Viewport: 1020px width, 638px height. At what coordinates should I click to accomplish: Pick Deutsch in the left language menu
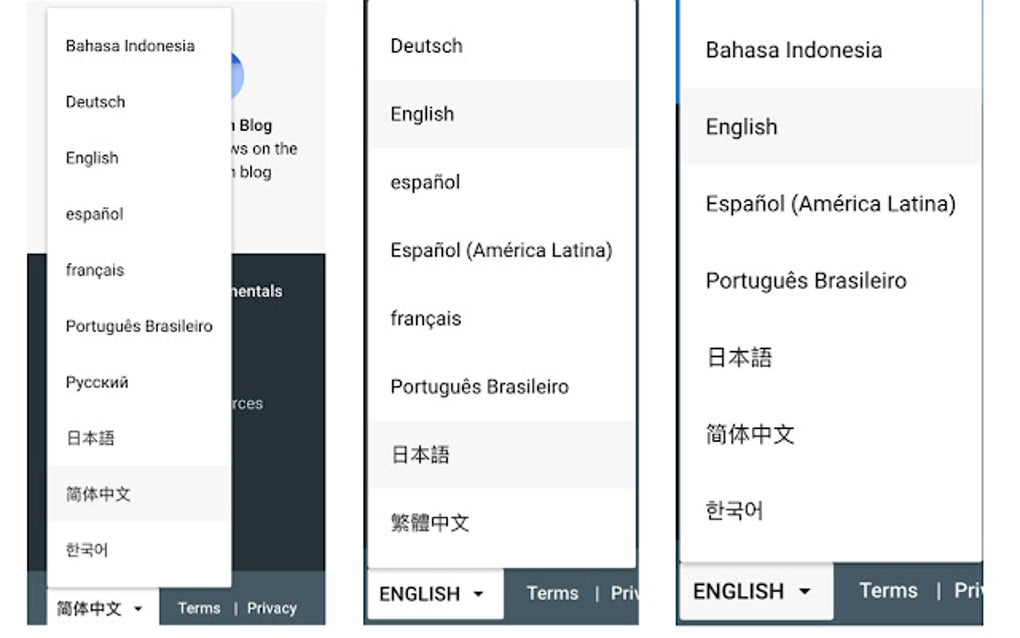[x=96, y=102]
